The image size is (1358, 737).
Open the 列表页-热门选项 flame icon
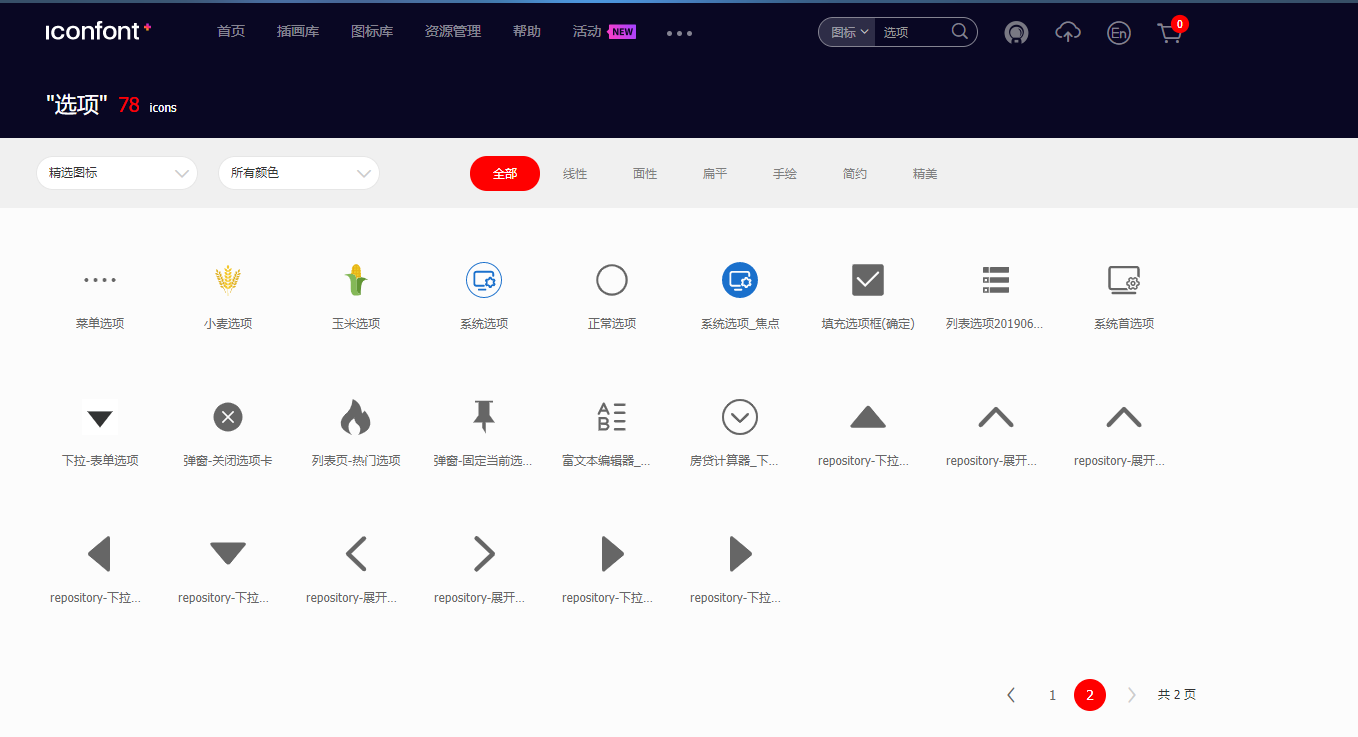click(x=356, y=417)
